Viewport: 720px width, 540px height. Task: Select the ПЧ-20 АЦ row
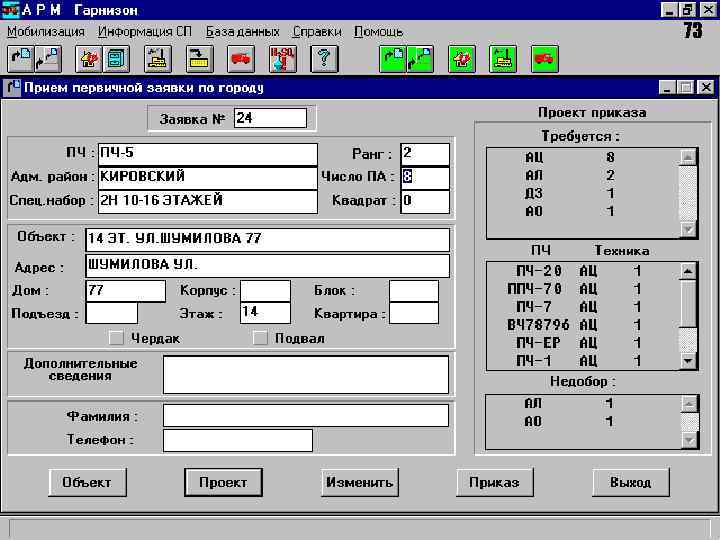click(x=582, y=271)
